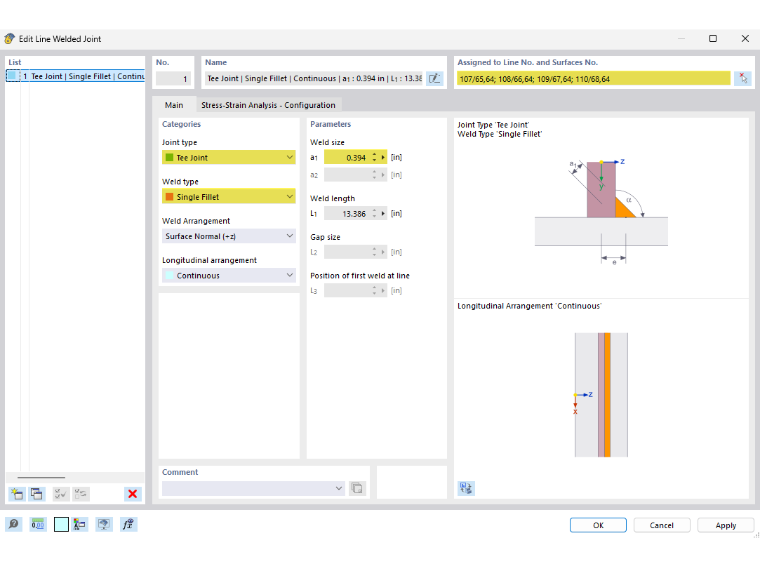Click the edit name icon
The width and height of the screenshot is (760, 567).
(435, 79)
